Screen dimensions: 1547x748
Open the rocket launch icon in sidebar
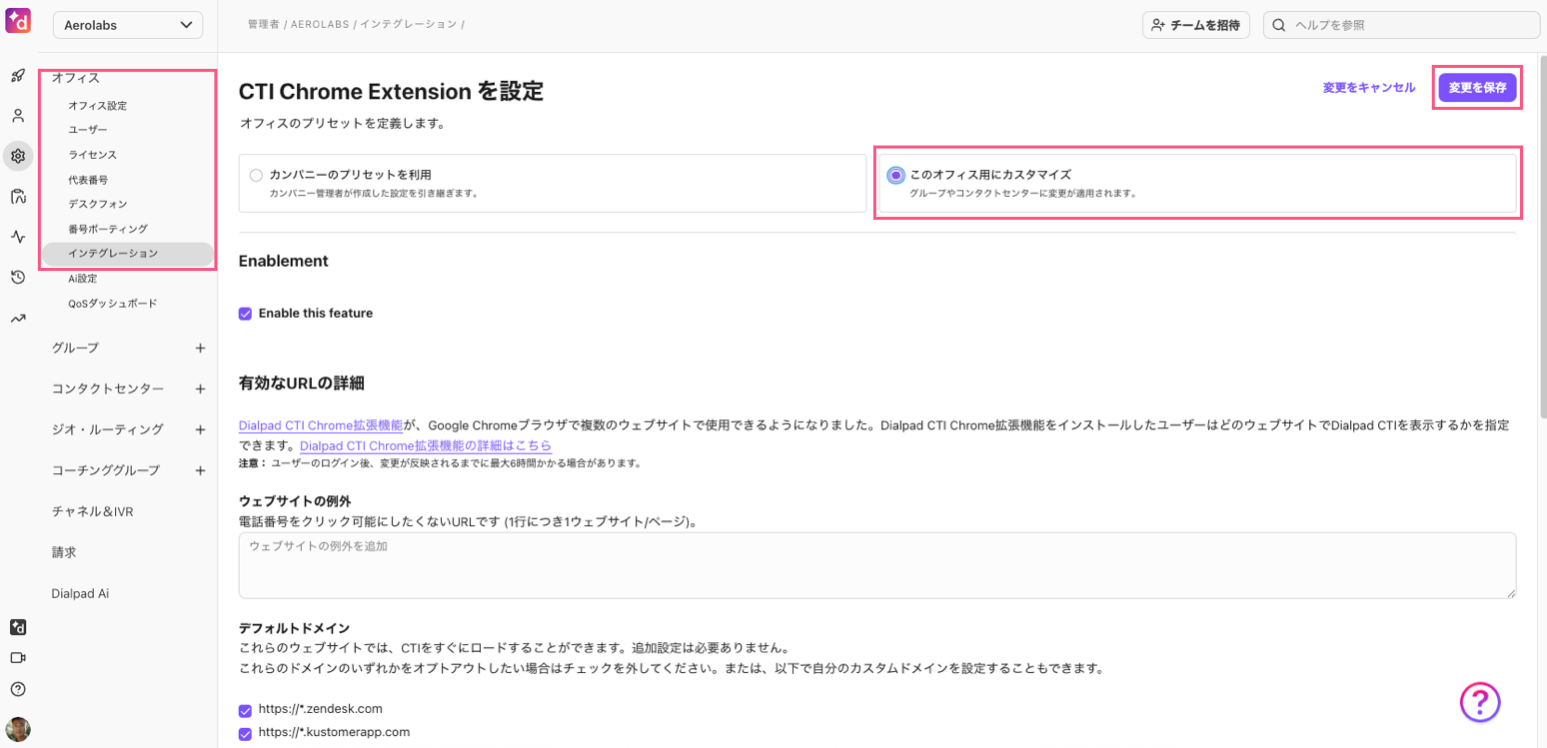18,75
